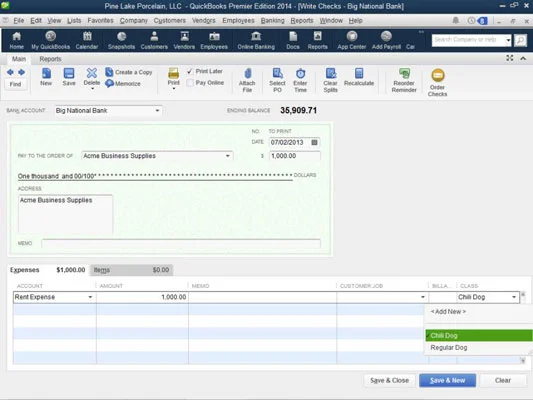This screenshot has width=533, height=400.
Task: Maximize the form with full-screen icon
Action: point(510,58)
